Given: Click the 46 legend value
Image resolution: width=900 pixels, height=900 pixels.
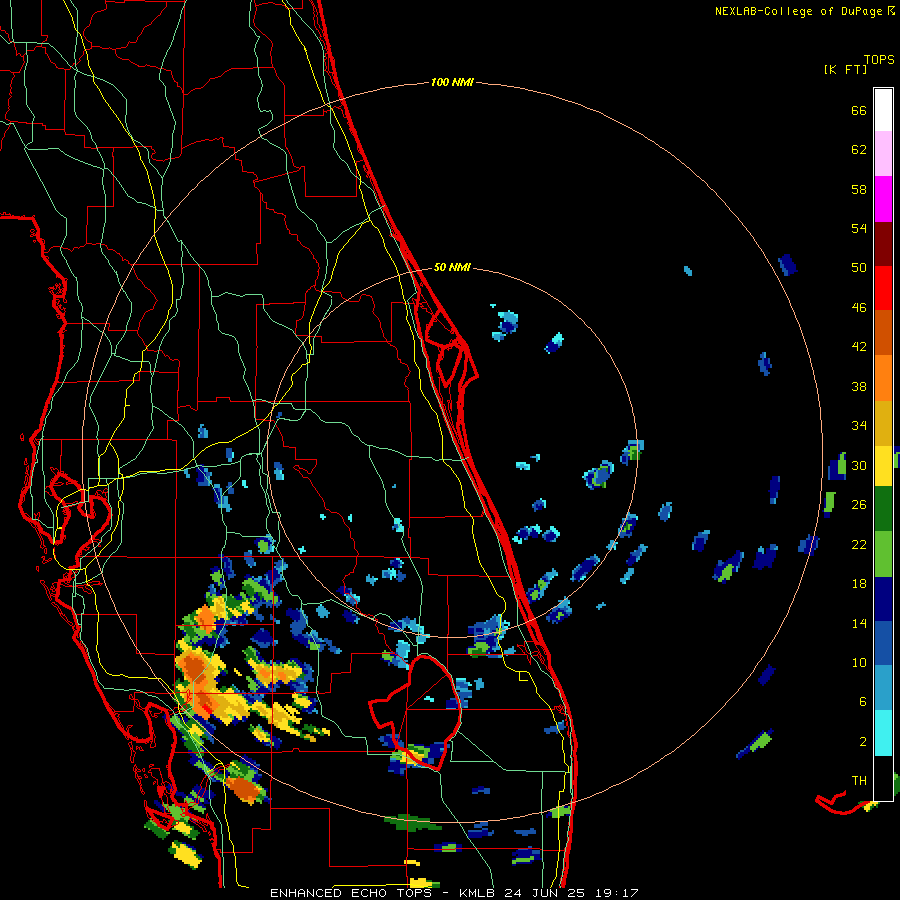Looking at the screenshot, I should click(x=859, y=308).
